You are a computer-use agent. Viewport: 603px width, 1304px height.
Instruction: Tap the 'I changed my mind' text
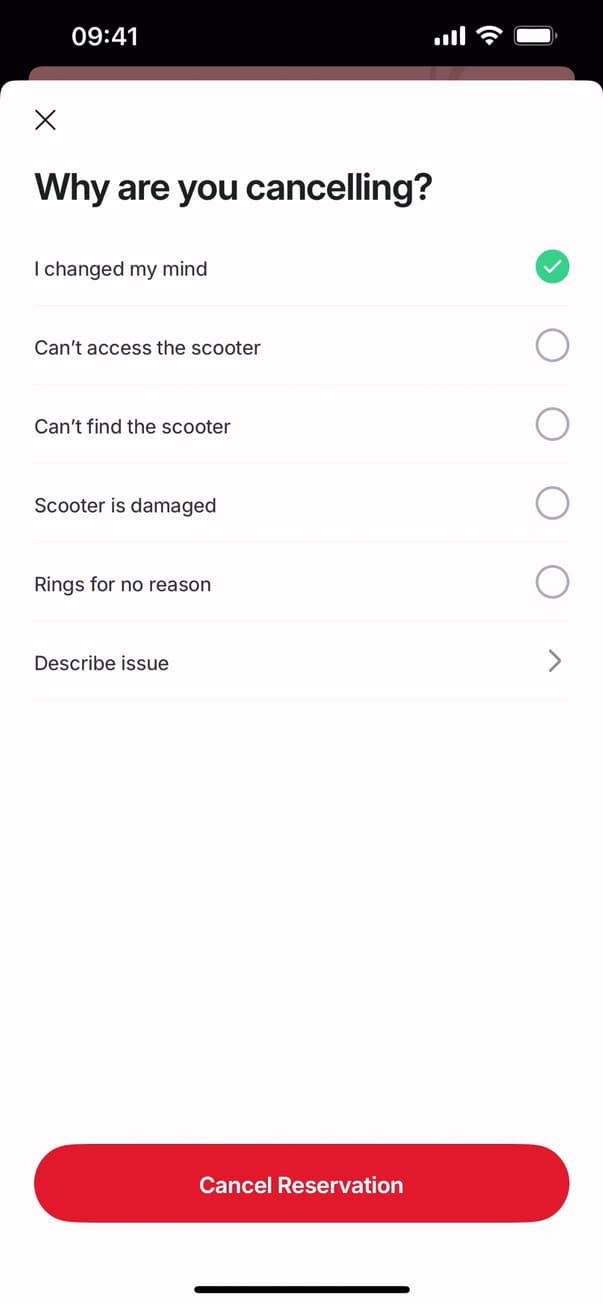click(121, 269)
